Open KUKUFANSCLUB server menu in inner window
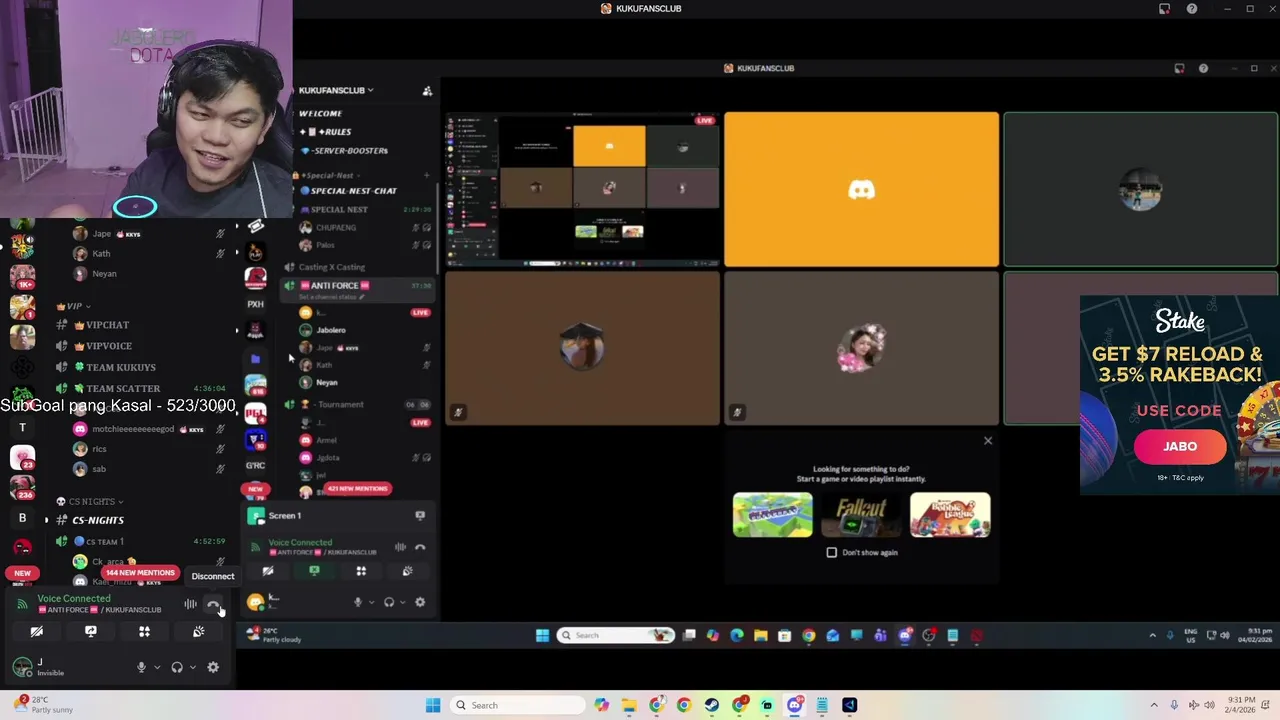Image resolution: width=1280 pixels, height=720 pixels. pyautogui.click(x=336, y=90)
